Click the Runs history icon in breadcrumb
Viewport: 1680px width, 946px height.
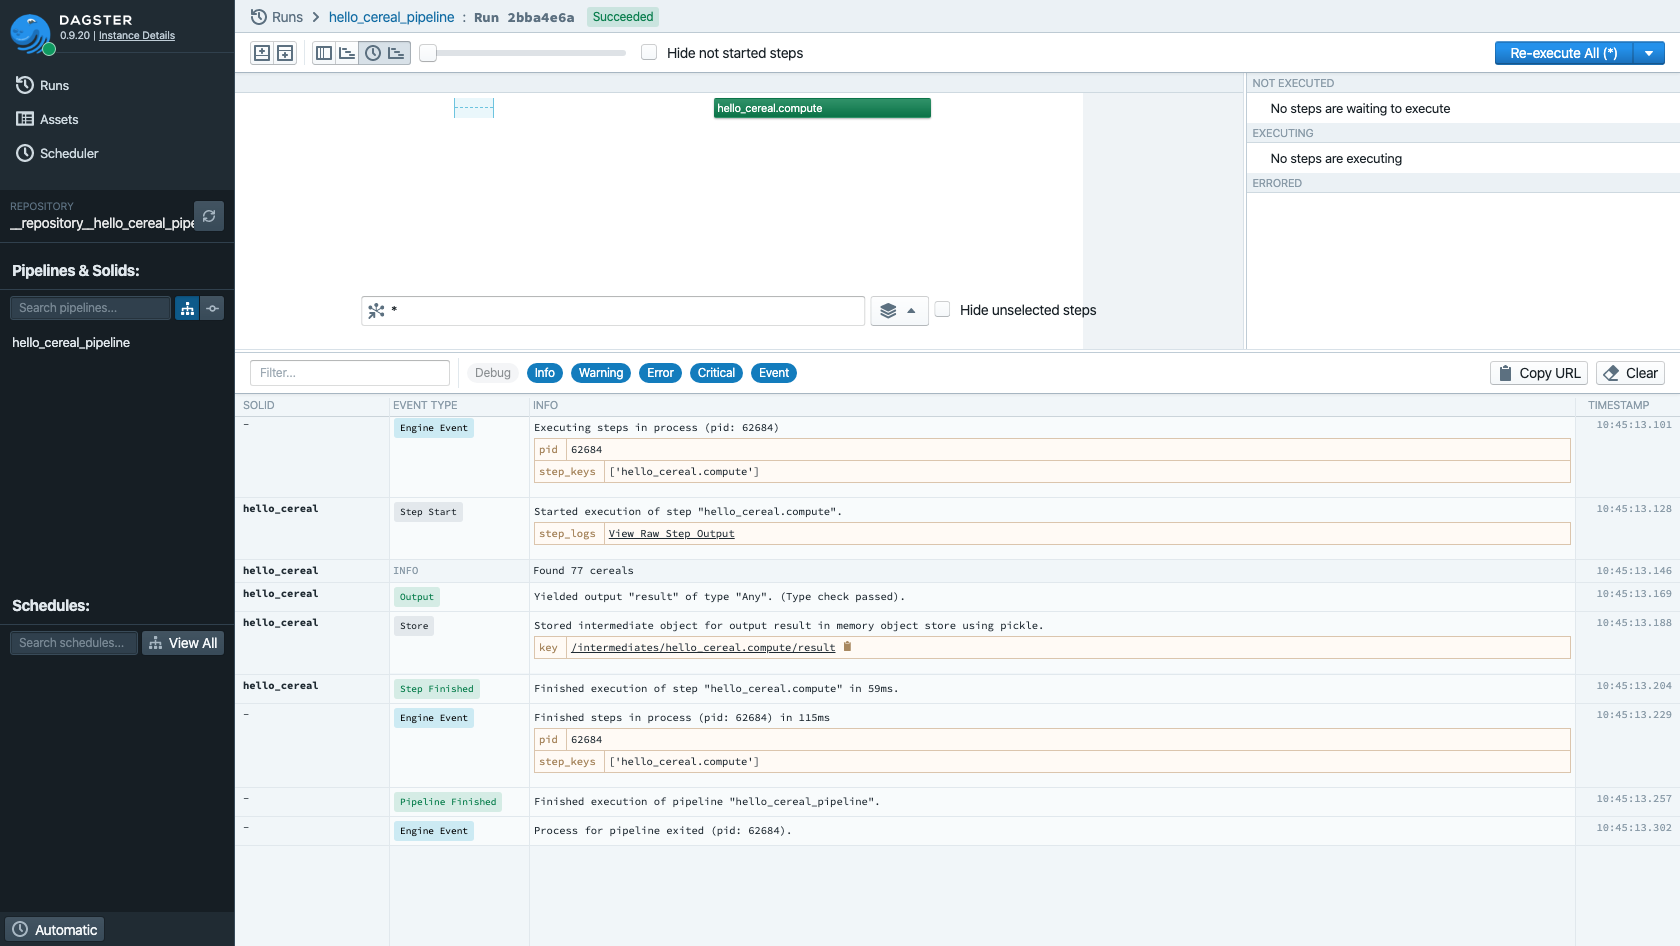259,17
